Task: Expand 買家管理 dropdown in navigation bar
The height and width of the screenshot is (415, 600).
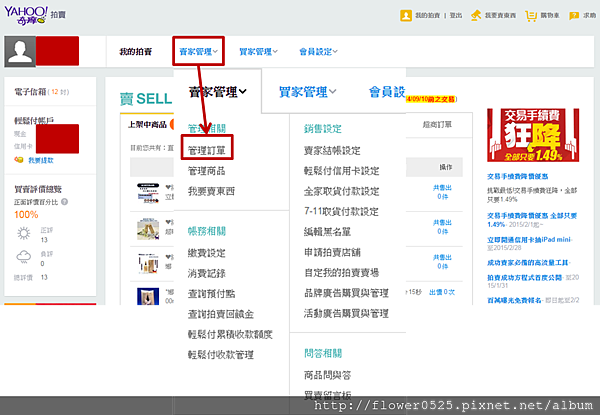Action: pos(258,51)
